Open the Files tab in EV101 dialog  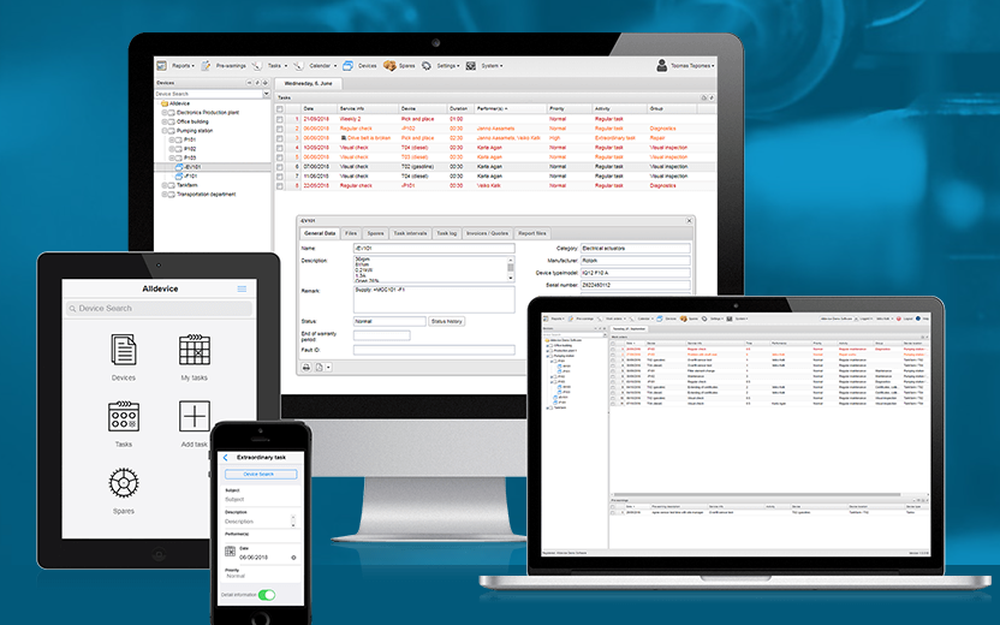[x=351, y=233]
